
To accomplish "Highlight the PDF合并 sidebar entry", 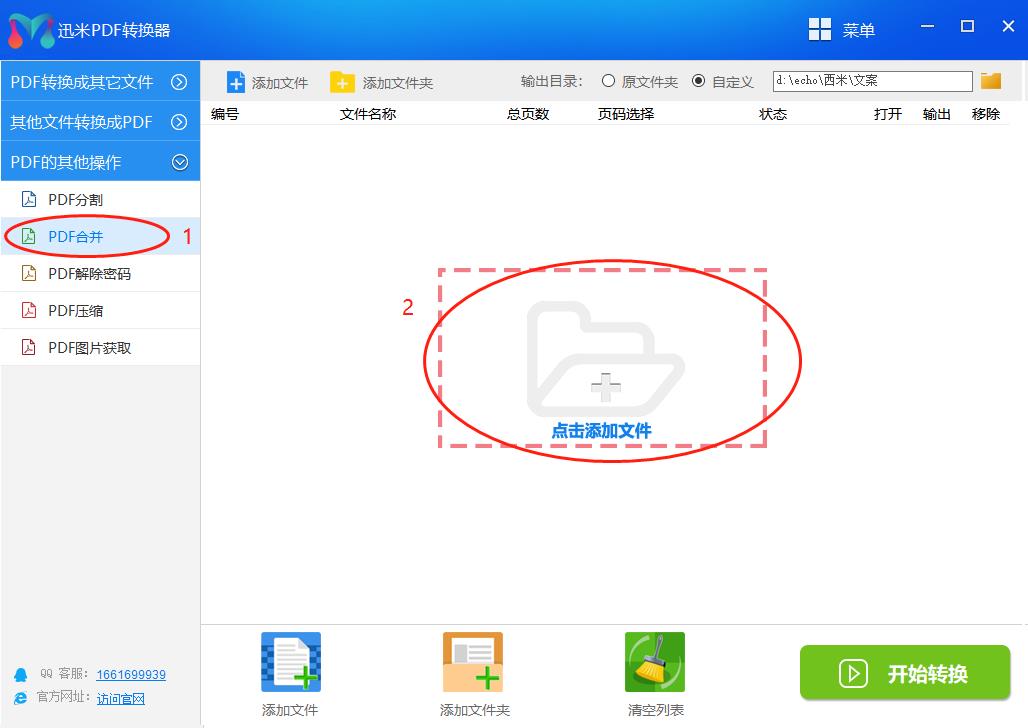I will (x=77, y=236).
